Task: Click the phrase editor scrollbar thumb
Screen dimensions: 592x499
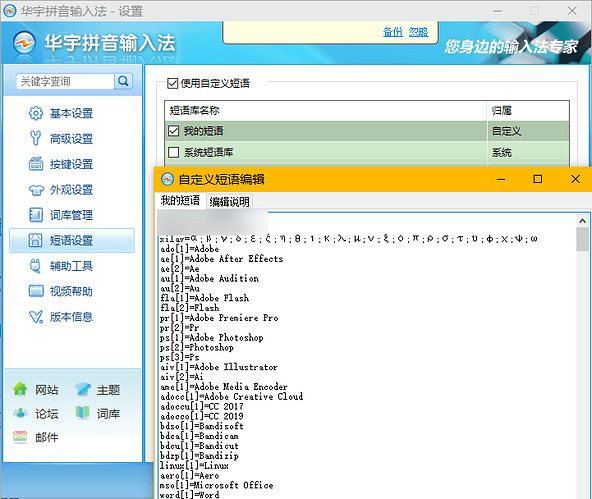Action: pyautogui.click(x=582, y=239)
